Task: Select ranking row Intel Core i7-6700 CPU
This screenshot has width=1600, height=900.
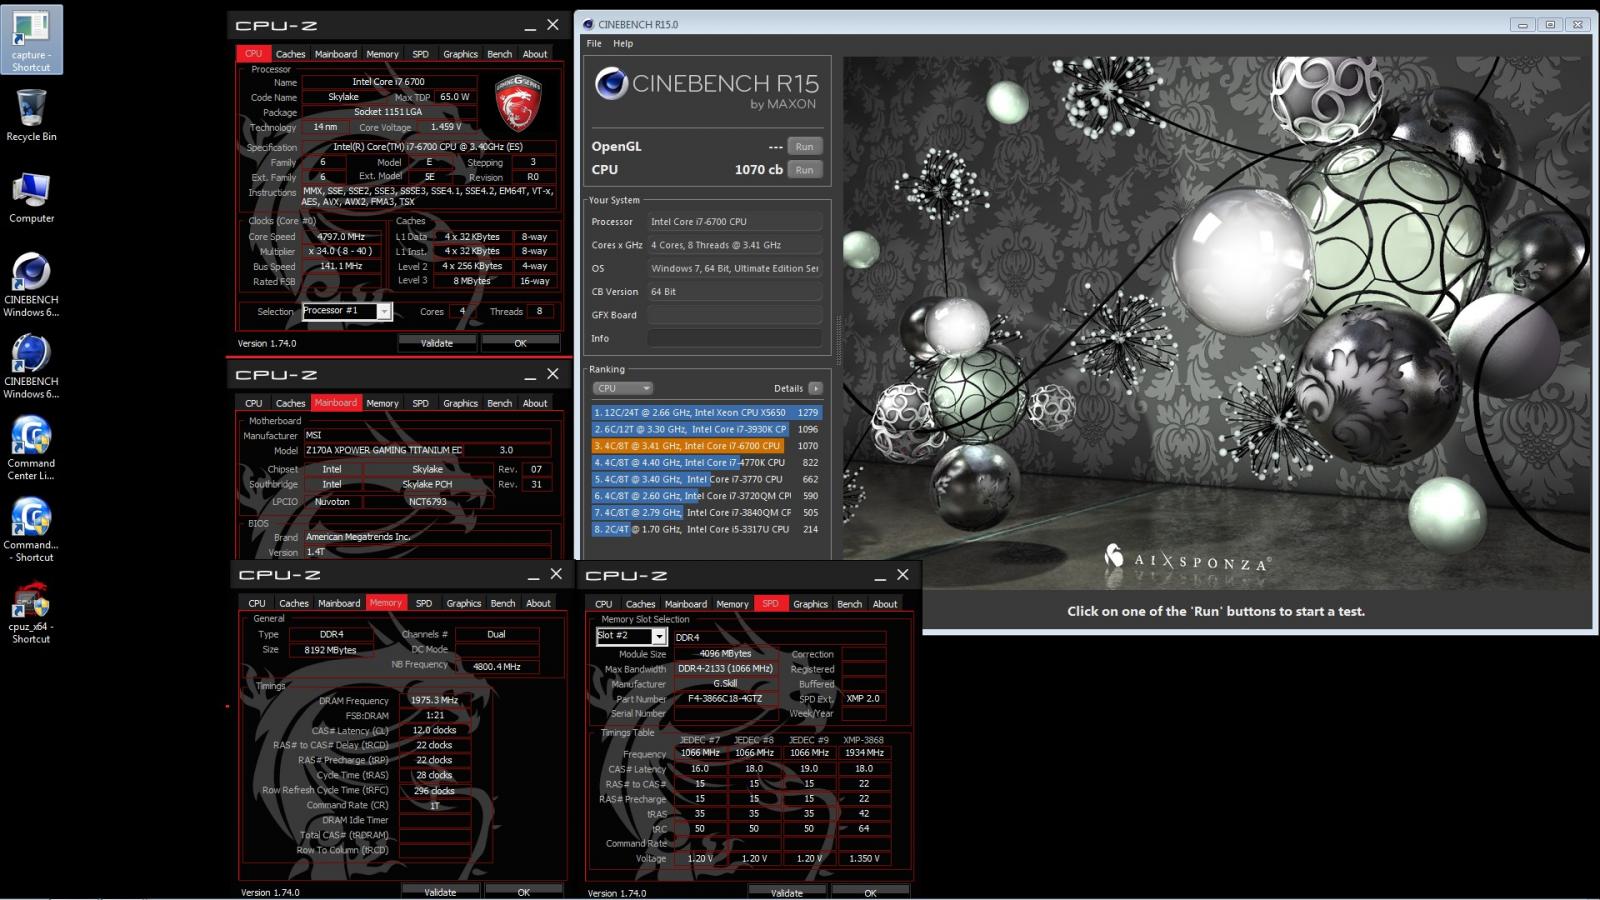Action: click(706, 446)
